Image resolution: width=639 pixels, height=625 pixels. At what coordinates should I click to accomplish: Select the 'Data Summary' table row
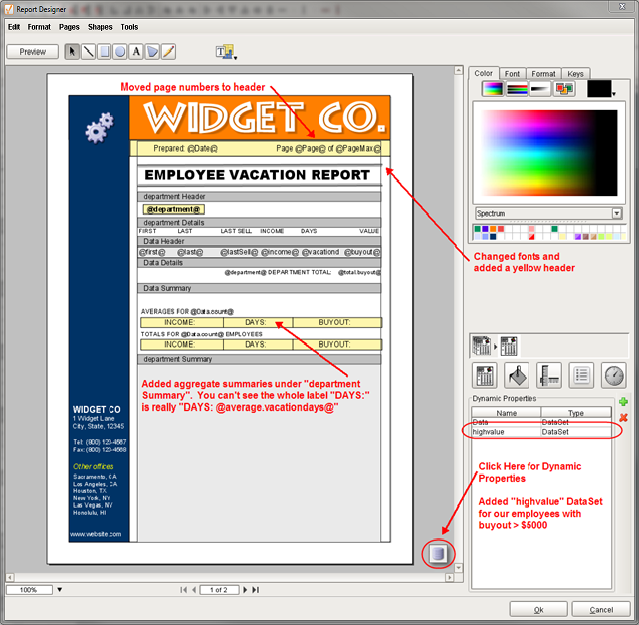click(259, 288)
